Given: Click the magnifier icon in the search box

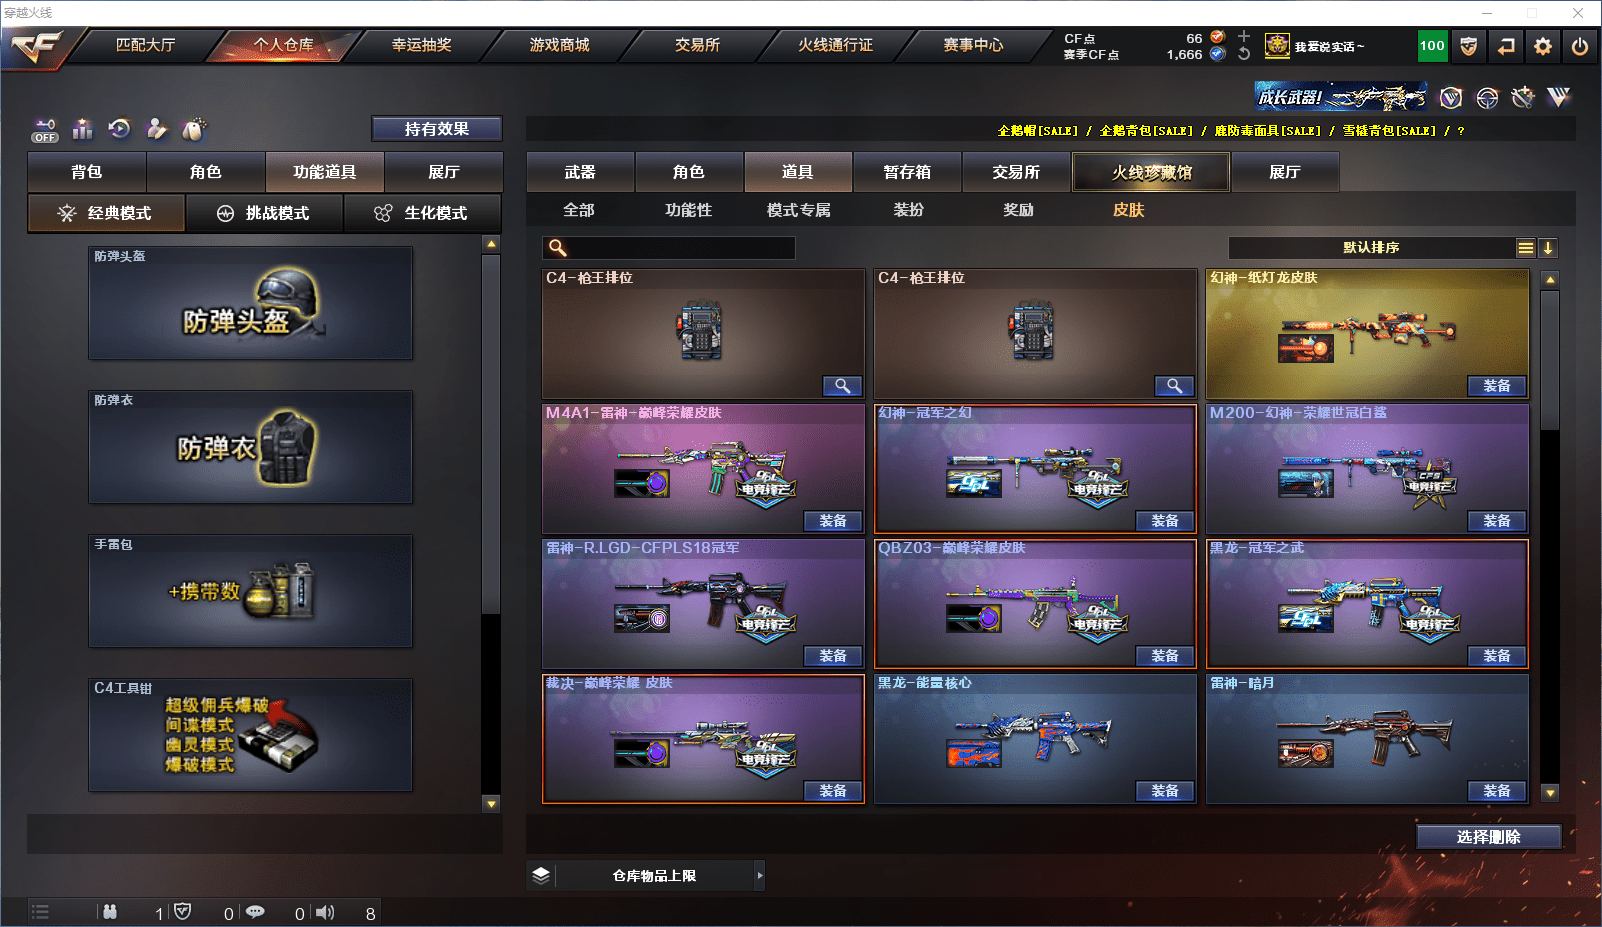Looking at the screenshot, I should [x=558, y=248].
